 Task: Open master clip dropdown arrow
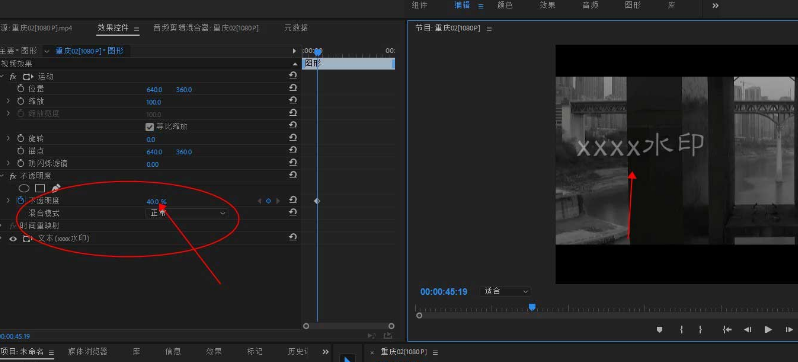47,51
